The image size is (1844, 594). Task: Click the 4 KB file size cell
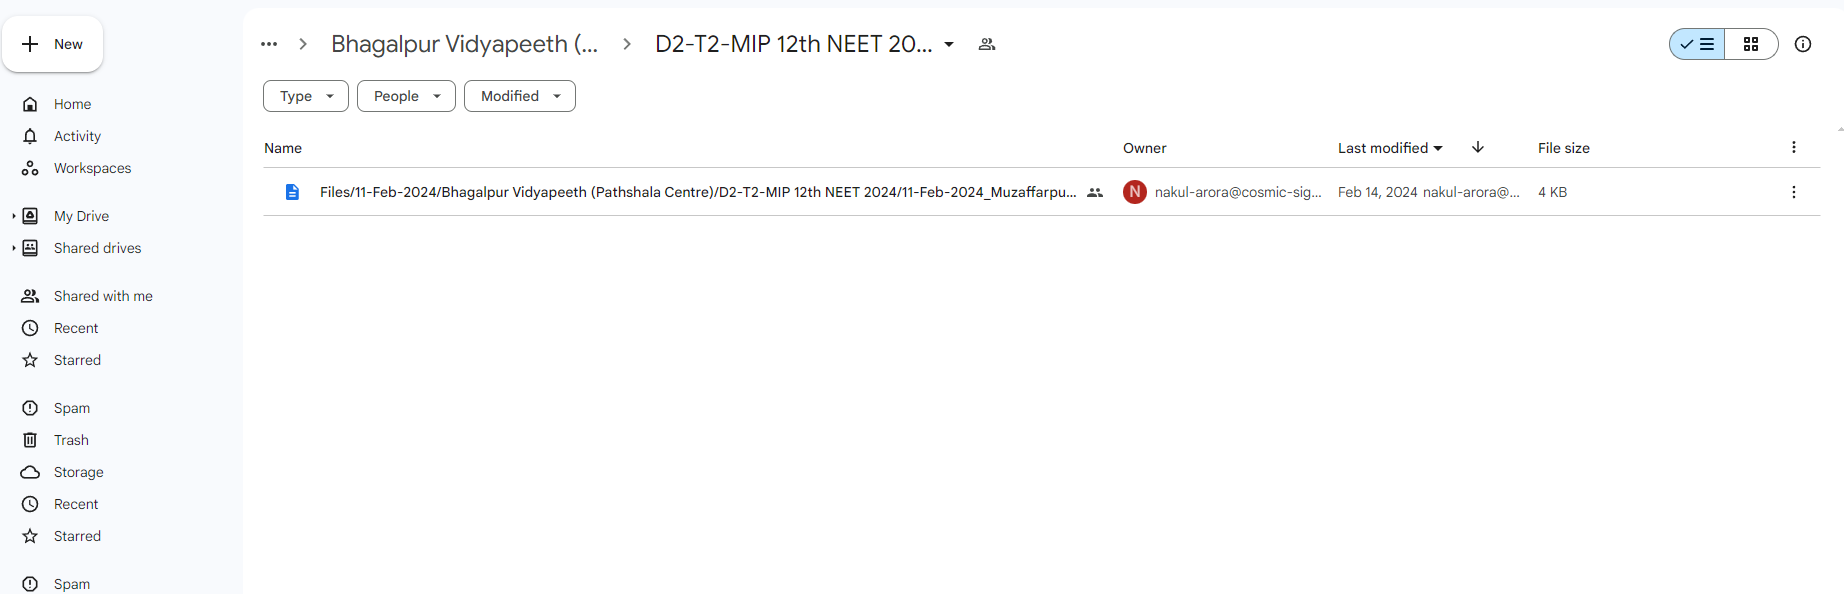pyautogui.click(x=1552, y=192)
